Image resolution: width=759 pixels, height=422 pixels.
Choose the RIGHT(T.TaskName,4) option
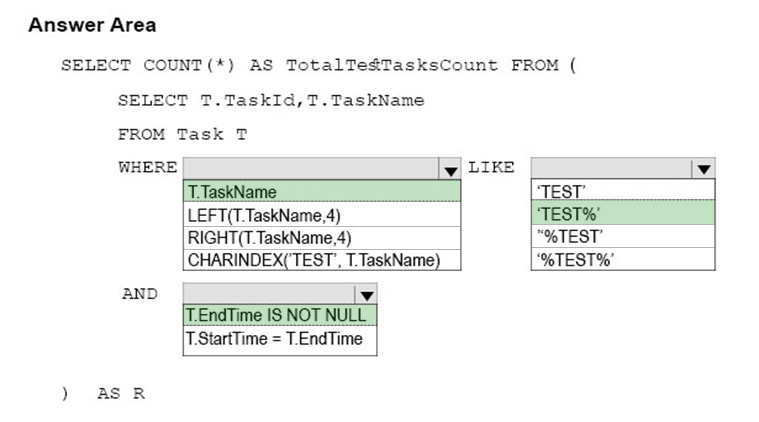(x=322, y=238)
